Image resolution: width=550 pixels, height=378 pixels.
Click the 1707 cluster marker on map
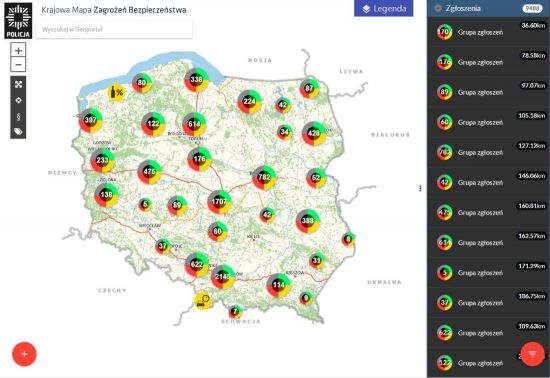click(x=220, y=202)
